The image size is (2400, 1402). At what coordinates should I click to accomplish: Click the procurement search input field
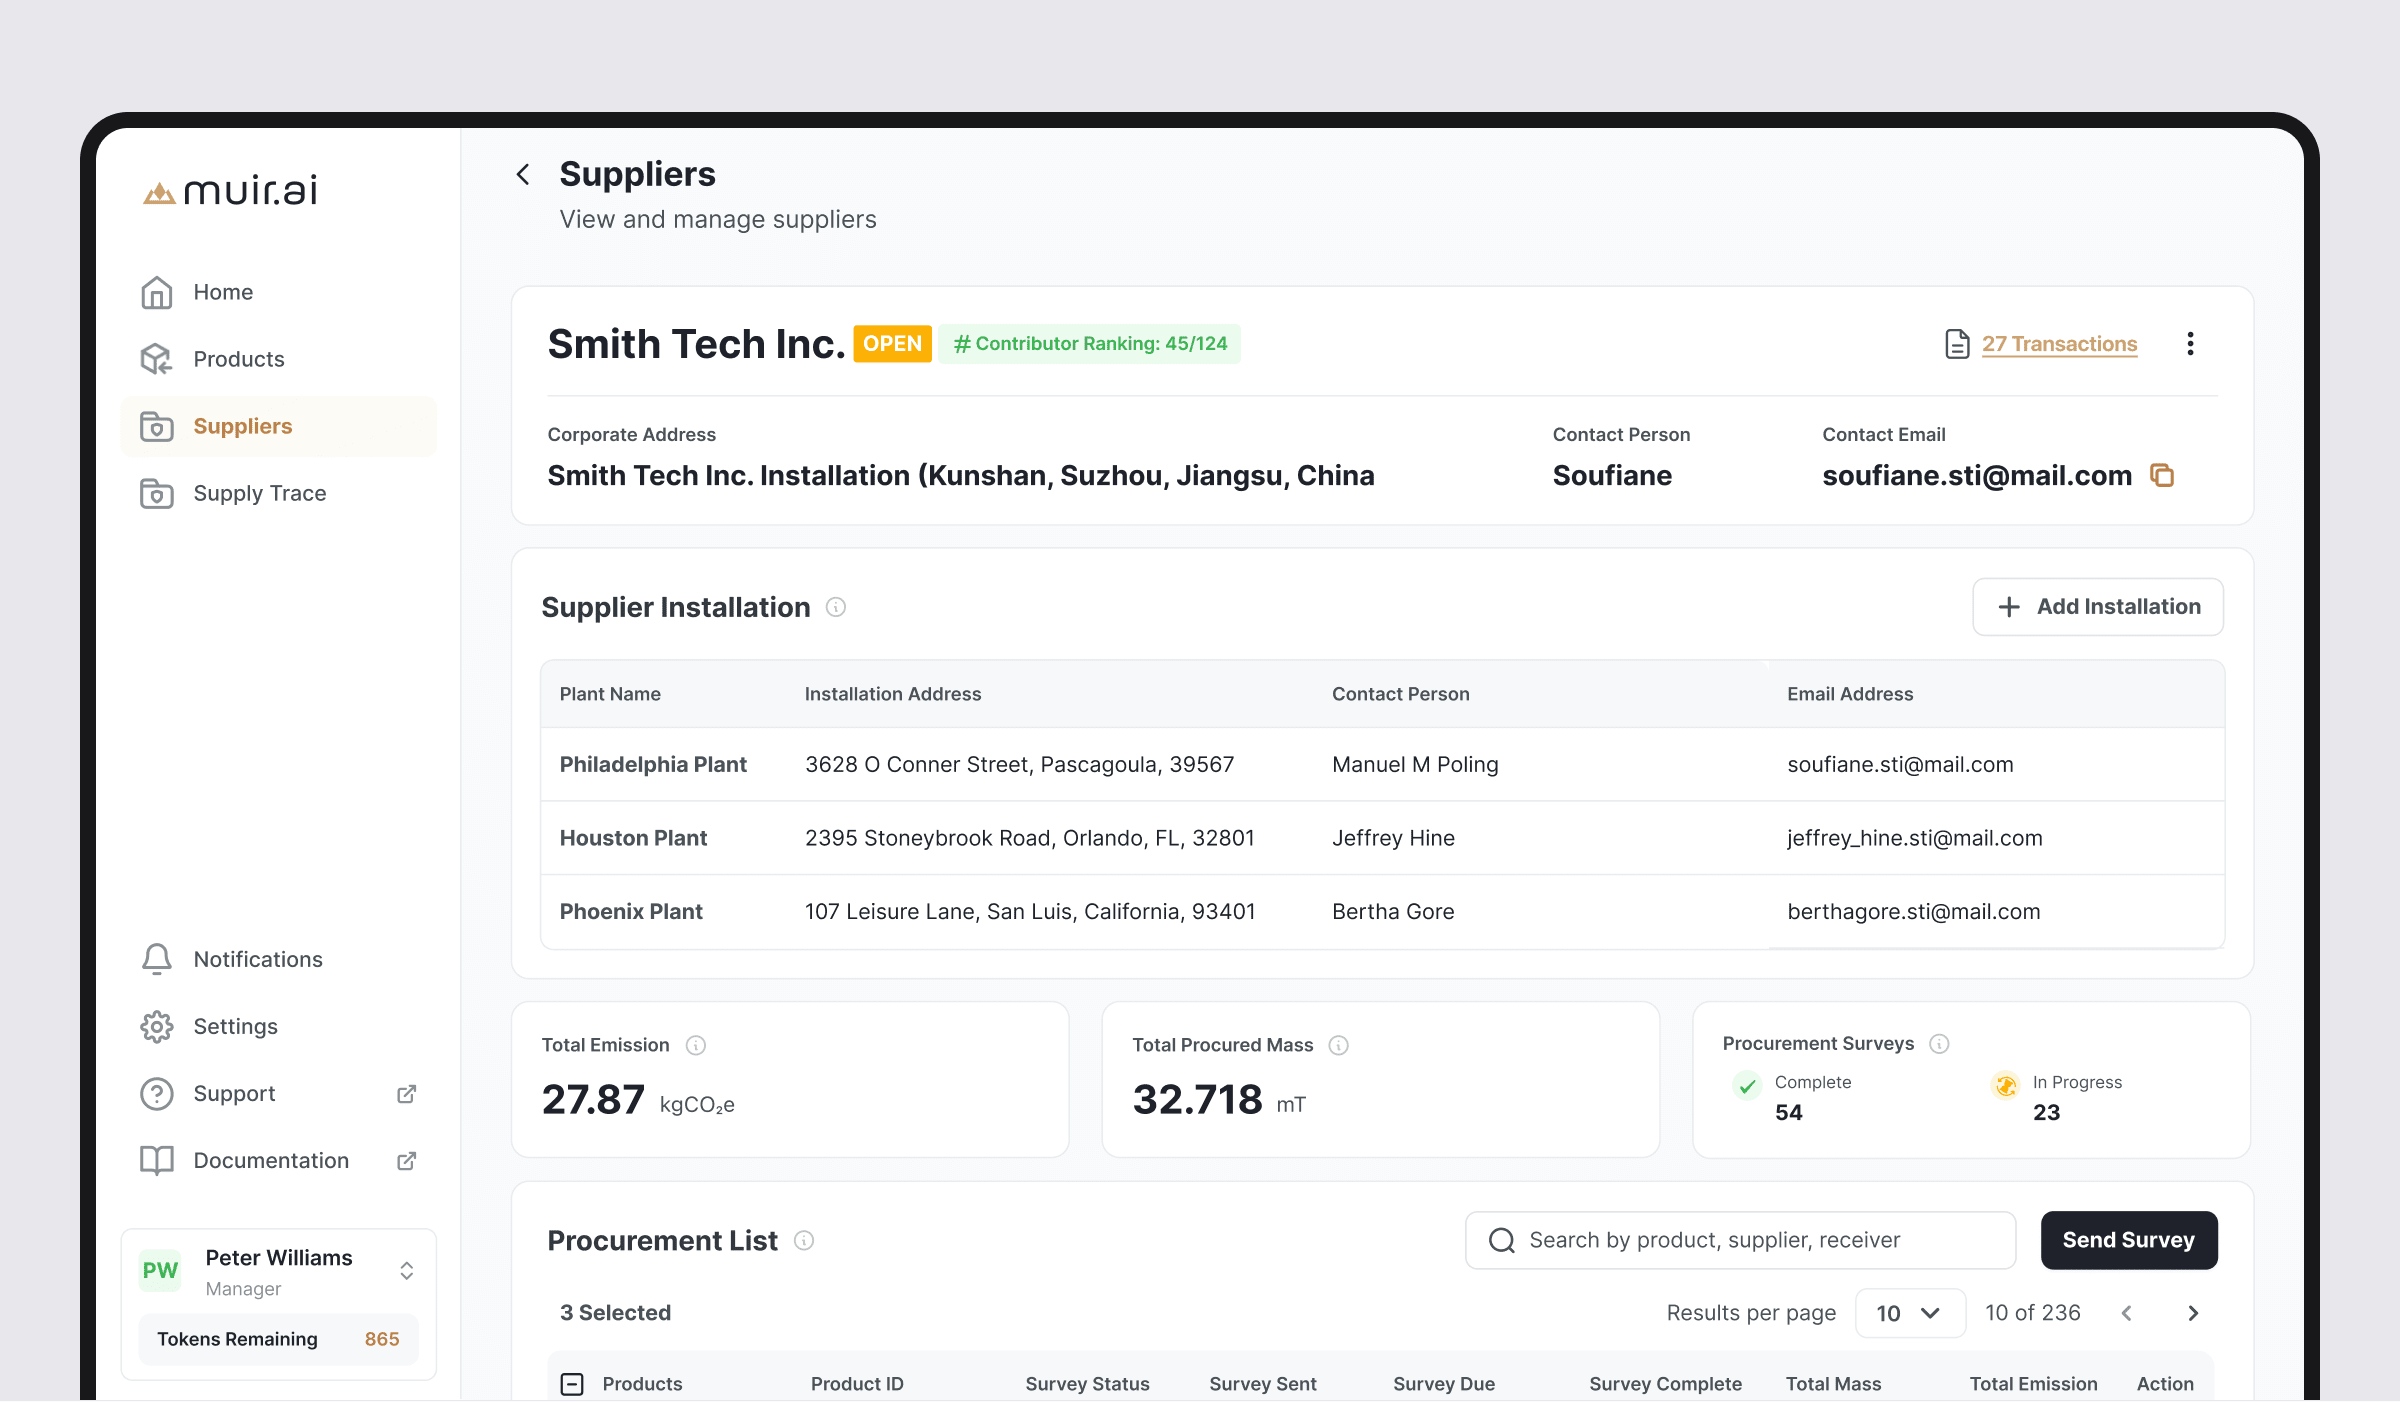pos(1740,1240)
